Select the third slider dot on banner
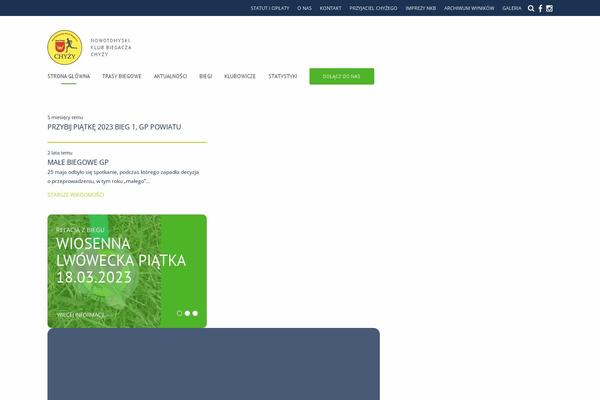The image size is (600, 400). pos(195,313)
